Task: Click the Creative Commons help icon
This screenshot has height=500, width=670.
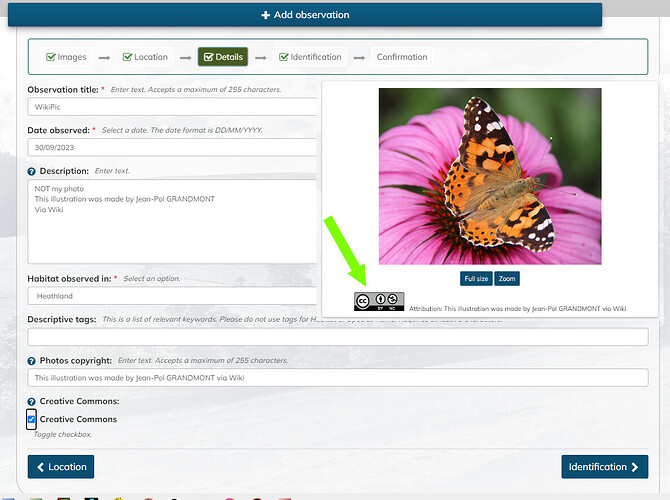Action: 31,402
